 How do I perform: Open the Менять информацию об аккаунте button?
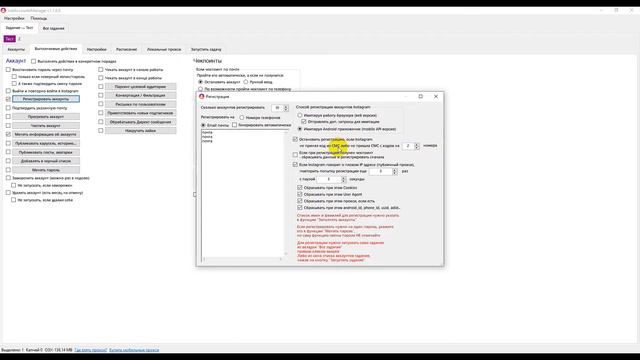46,134
